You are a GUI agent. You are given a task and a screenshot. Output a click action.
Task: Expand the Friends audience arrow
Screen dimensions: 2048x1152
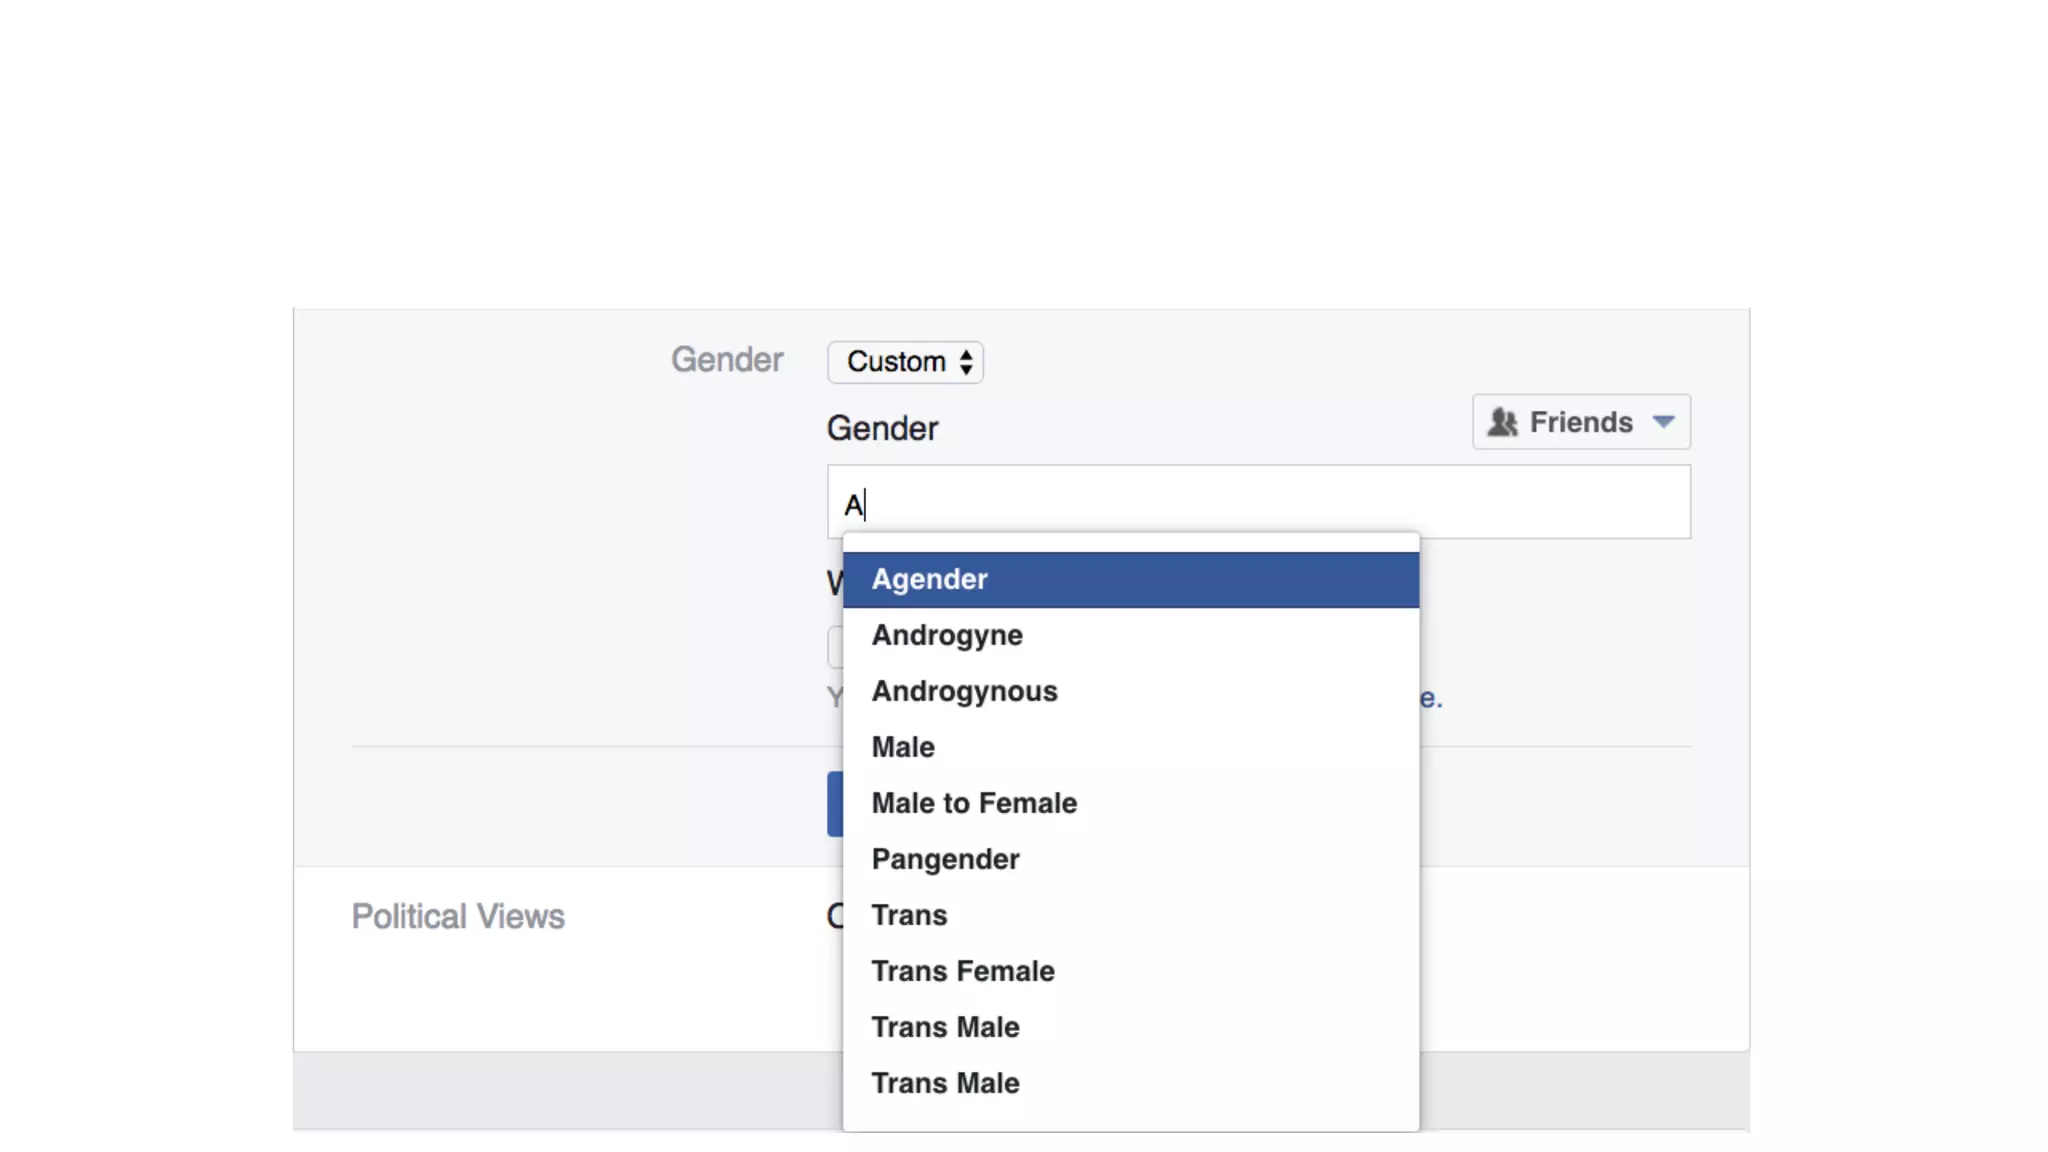(1663, 422)
